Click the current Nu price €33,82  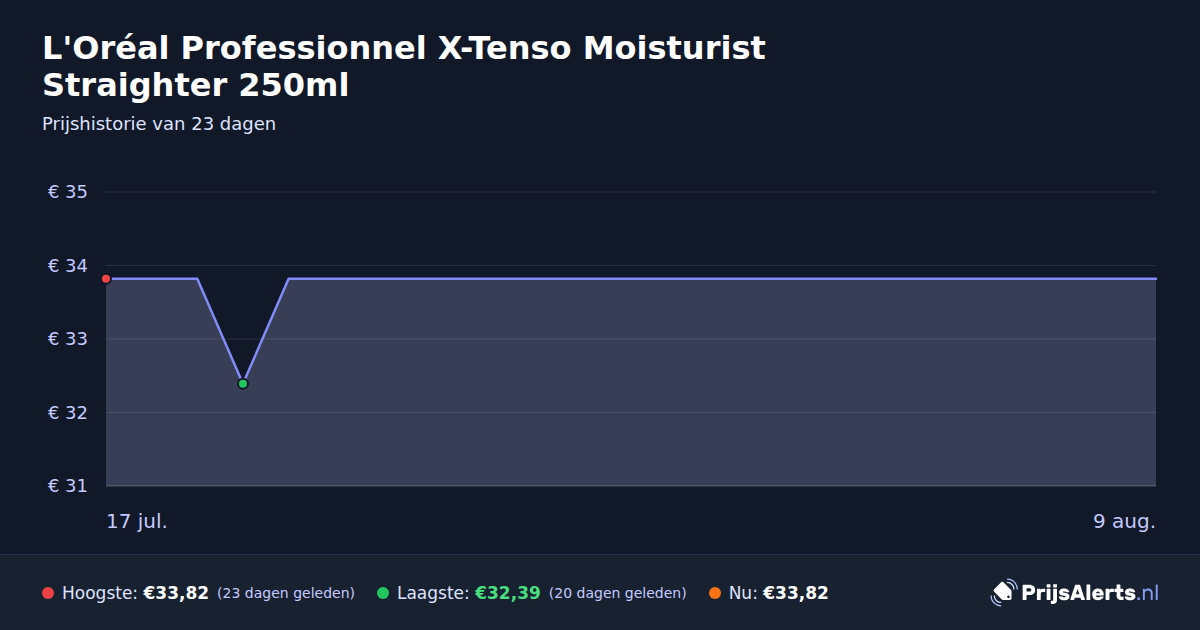796,593
